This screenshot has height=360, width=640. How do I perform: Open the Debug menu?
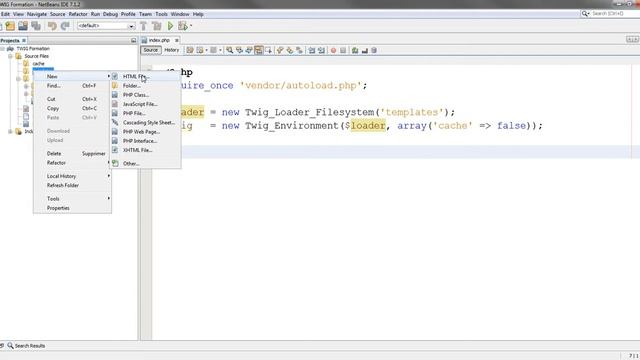click(110, 14)
